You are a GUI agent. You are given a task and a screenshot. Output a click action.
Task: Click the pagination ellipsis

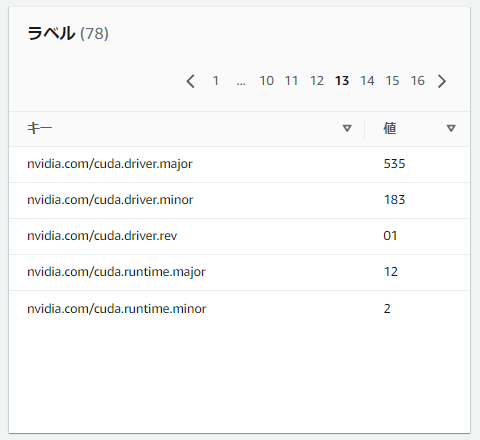click(x=241, y=83)
